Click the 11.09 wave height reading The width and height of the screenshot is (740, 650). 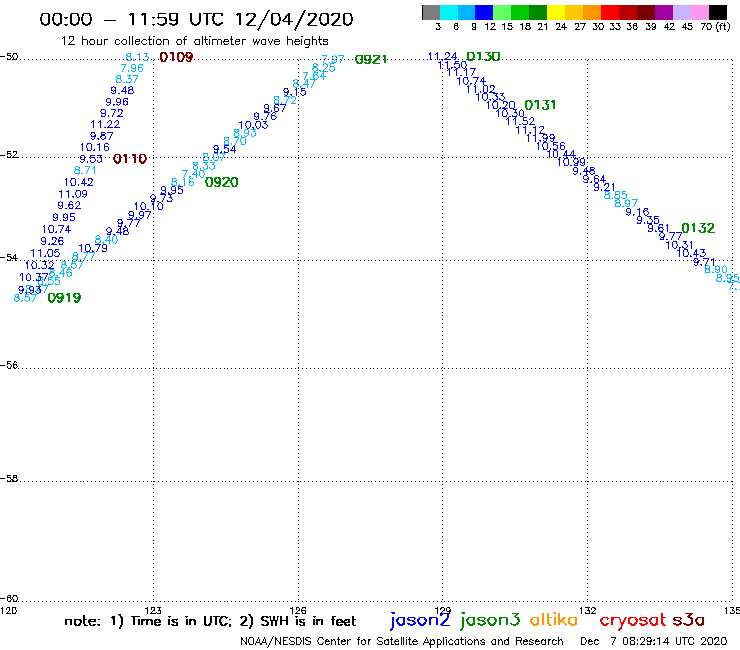(73, 194)
